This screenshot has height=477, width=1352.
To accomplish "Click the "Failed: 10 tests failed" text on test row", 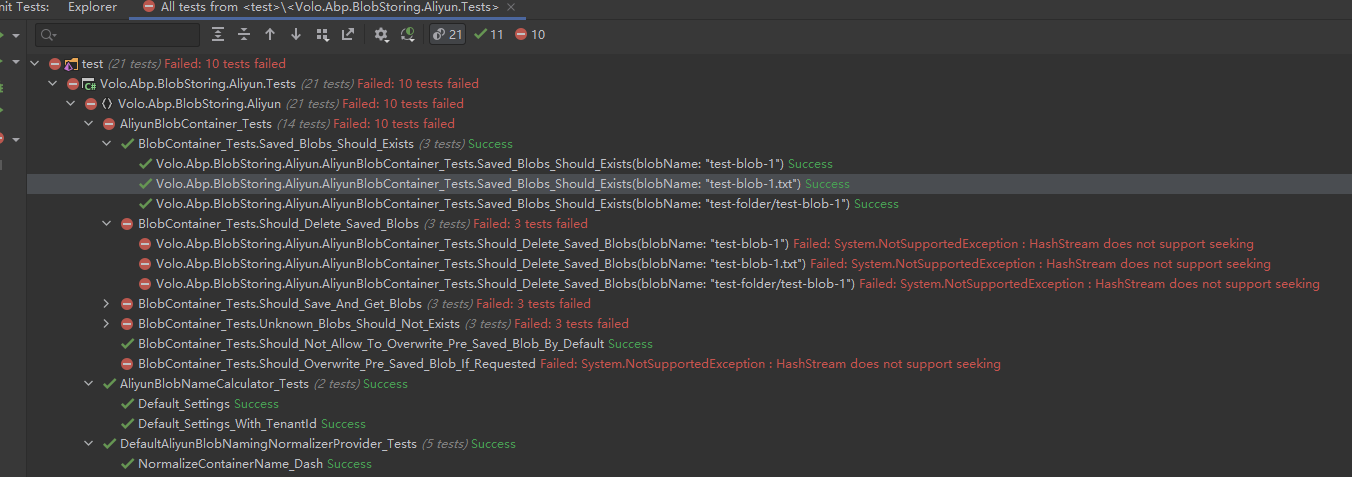I will (225, 64).
